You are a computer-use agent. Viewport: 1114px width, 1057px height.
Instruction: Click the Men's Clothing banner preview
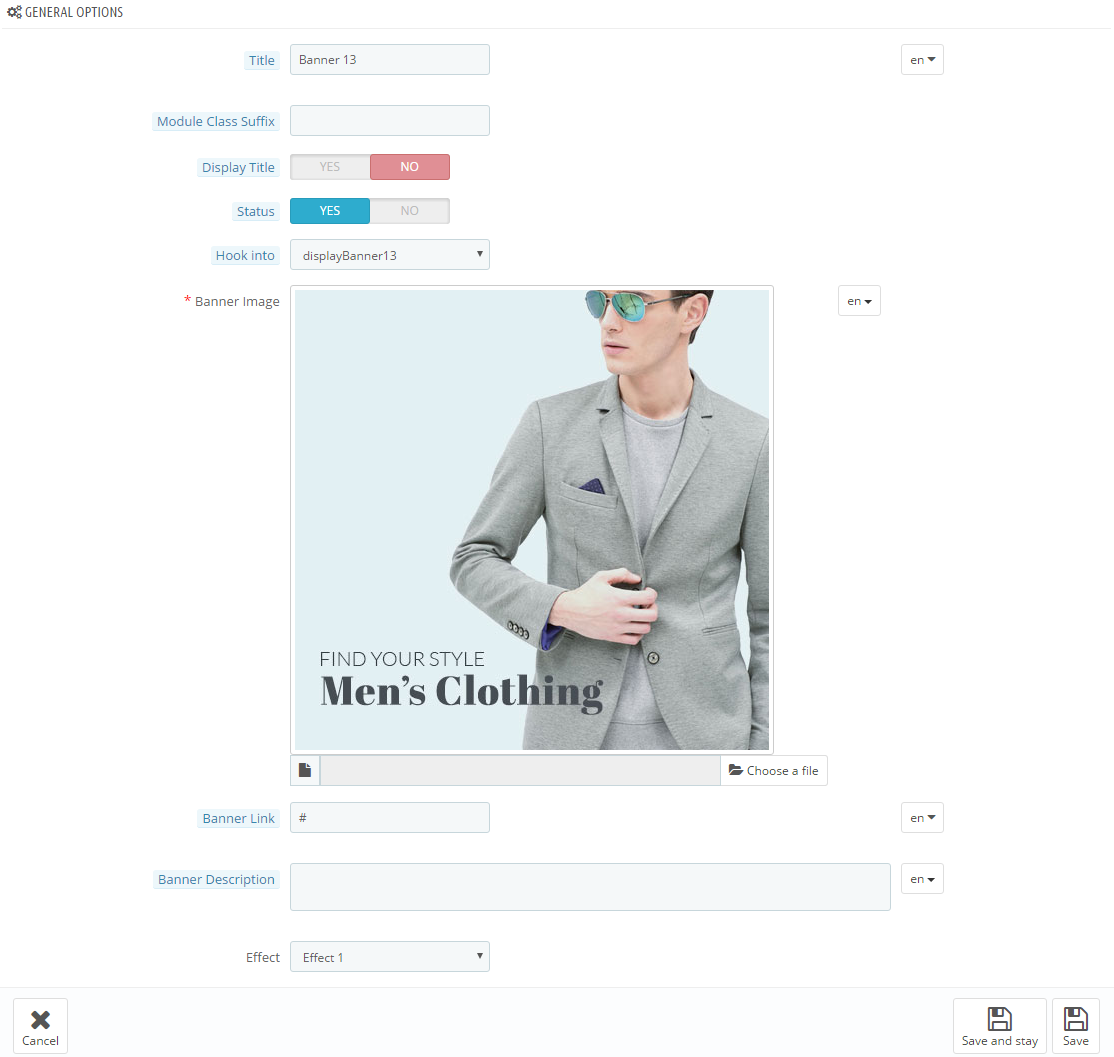pyautogui.click(x=531, y=520)
